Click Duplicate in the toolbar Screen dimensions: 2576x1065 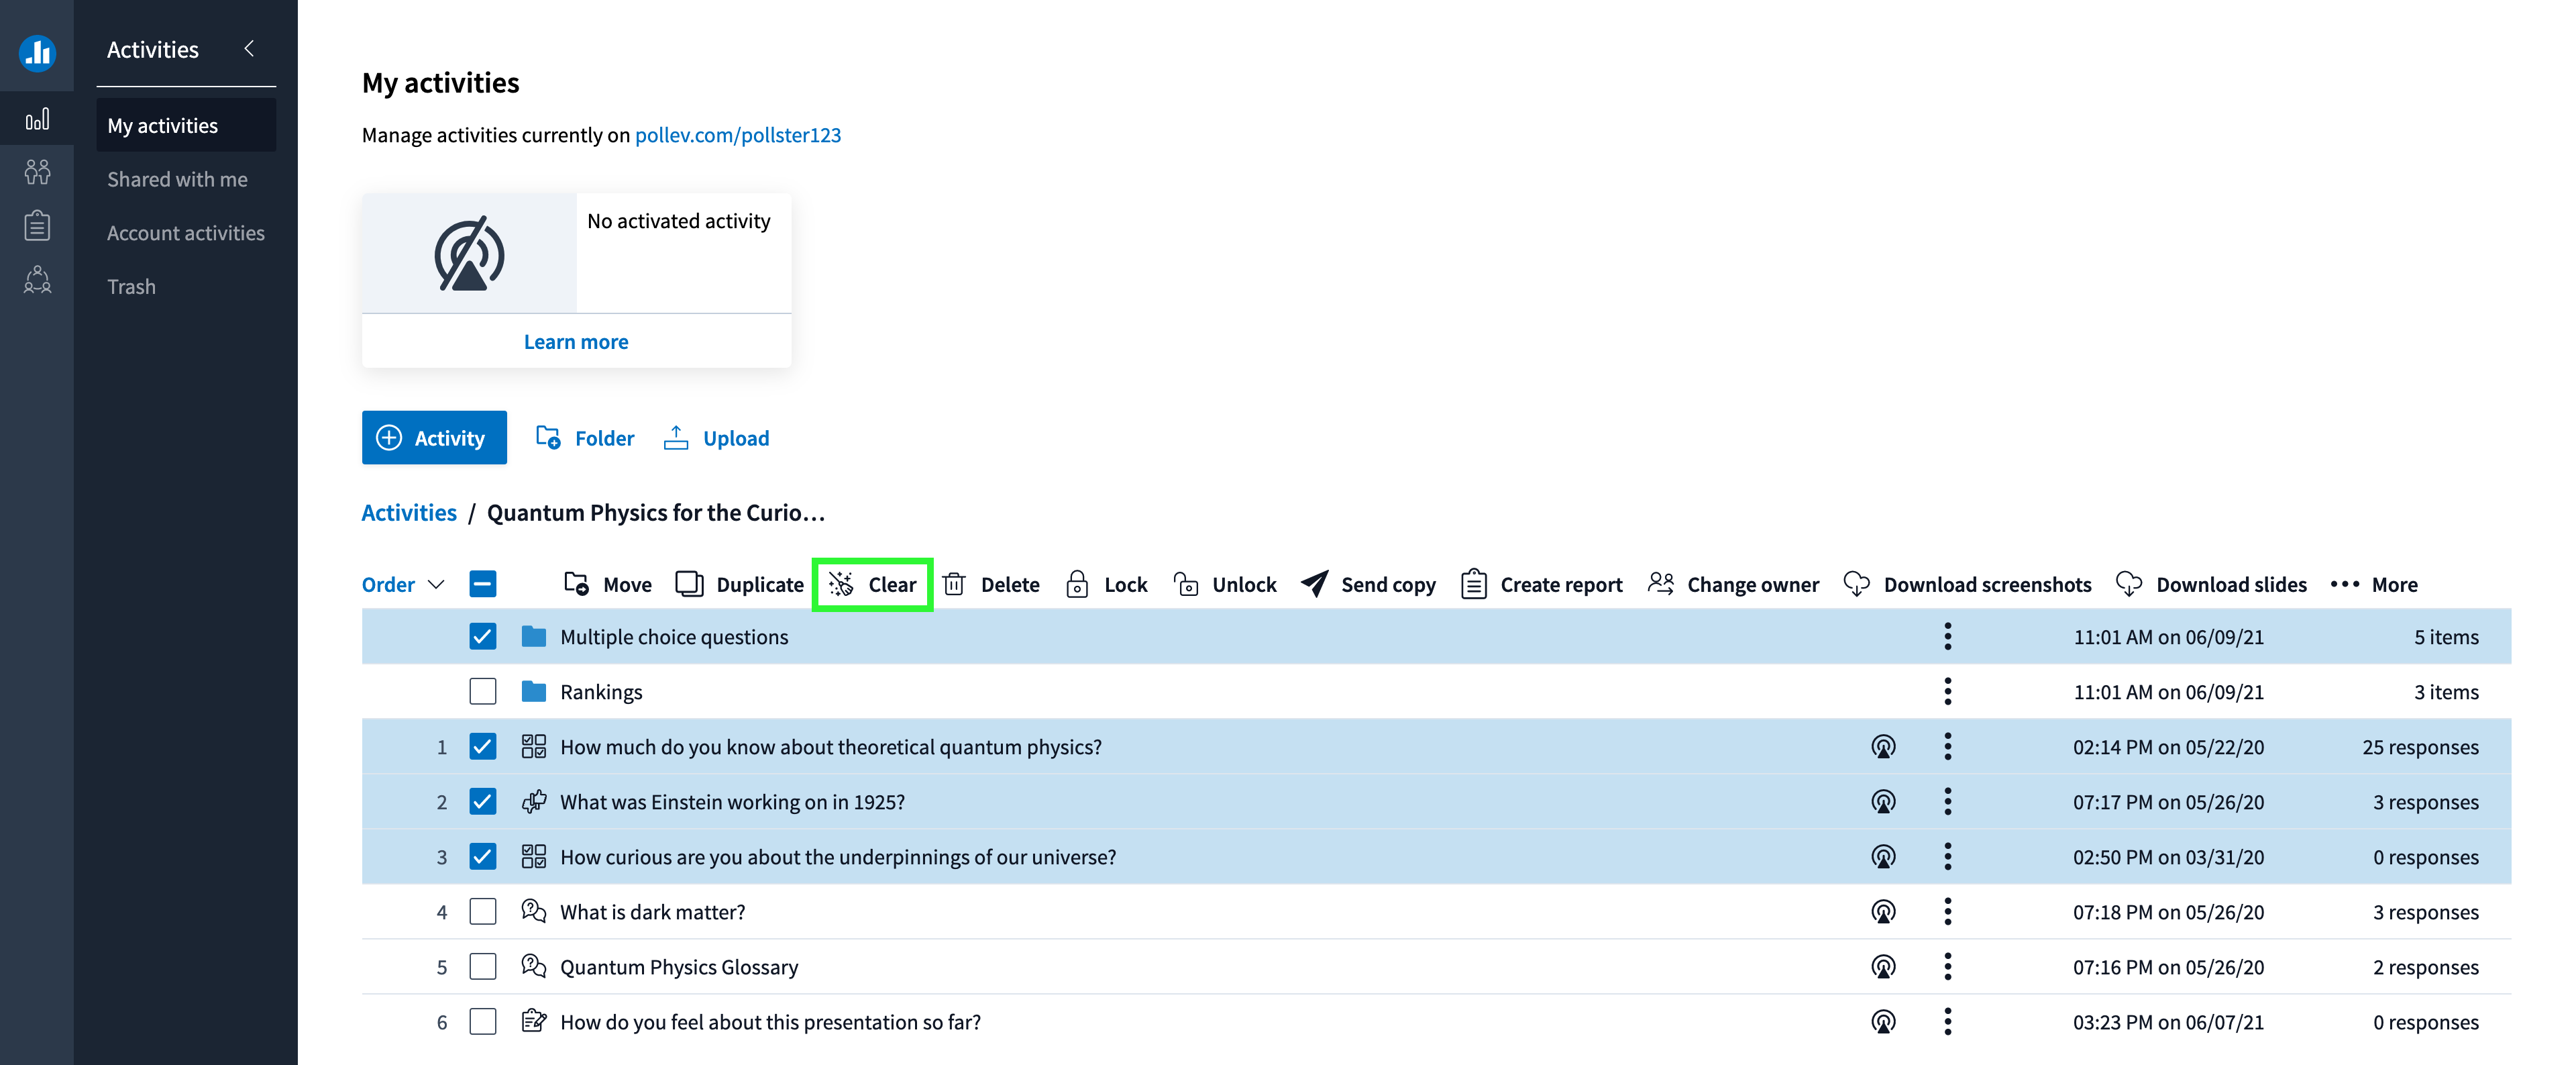coord(740,585)
